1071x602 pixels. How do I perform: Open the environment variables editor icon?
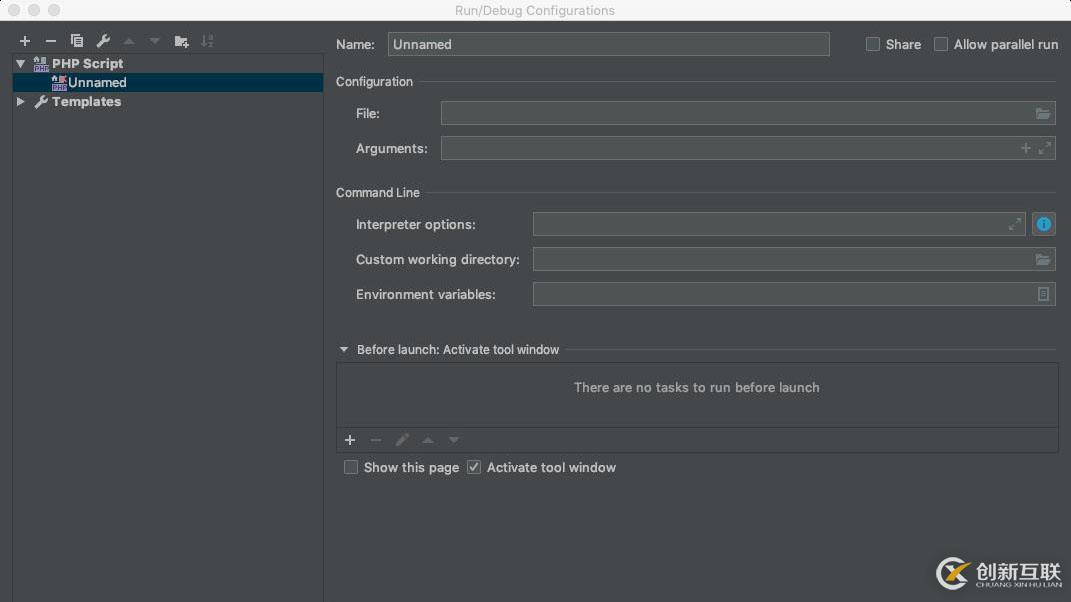pos(1043,294)
